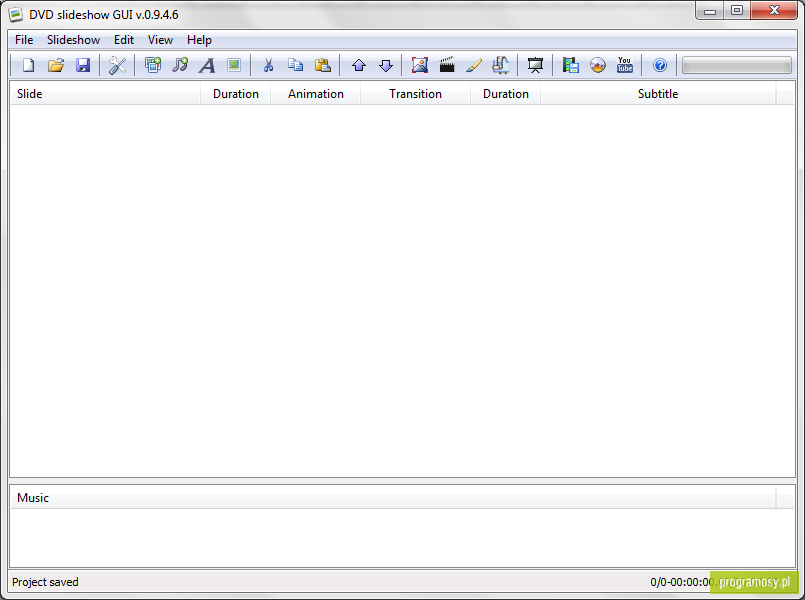Maximize the DVD slideshow GUI window
Screen dimensions: 805x600
pyautogui.click(x=737, y=10)
